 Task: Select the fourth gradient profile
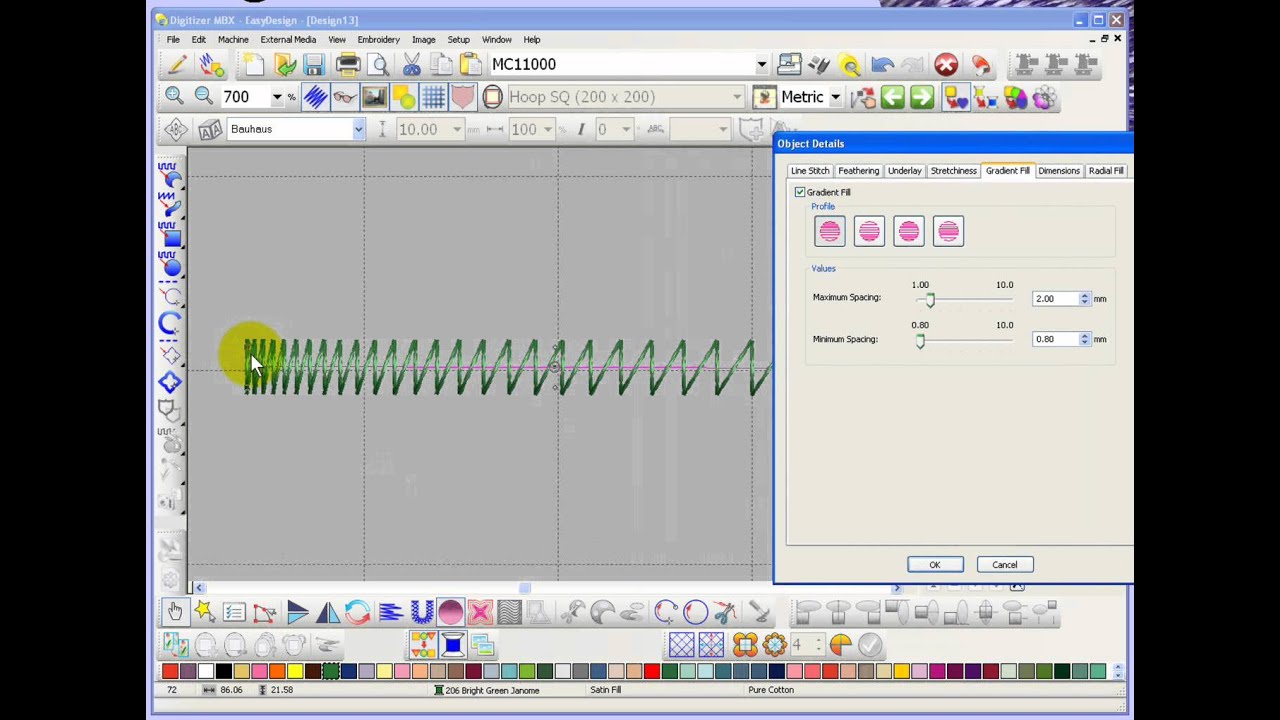948,232
